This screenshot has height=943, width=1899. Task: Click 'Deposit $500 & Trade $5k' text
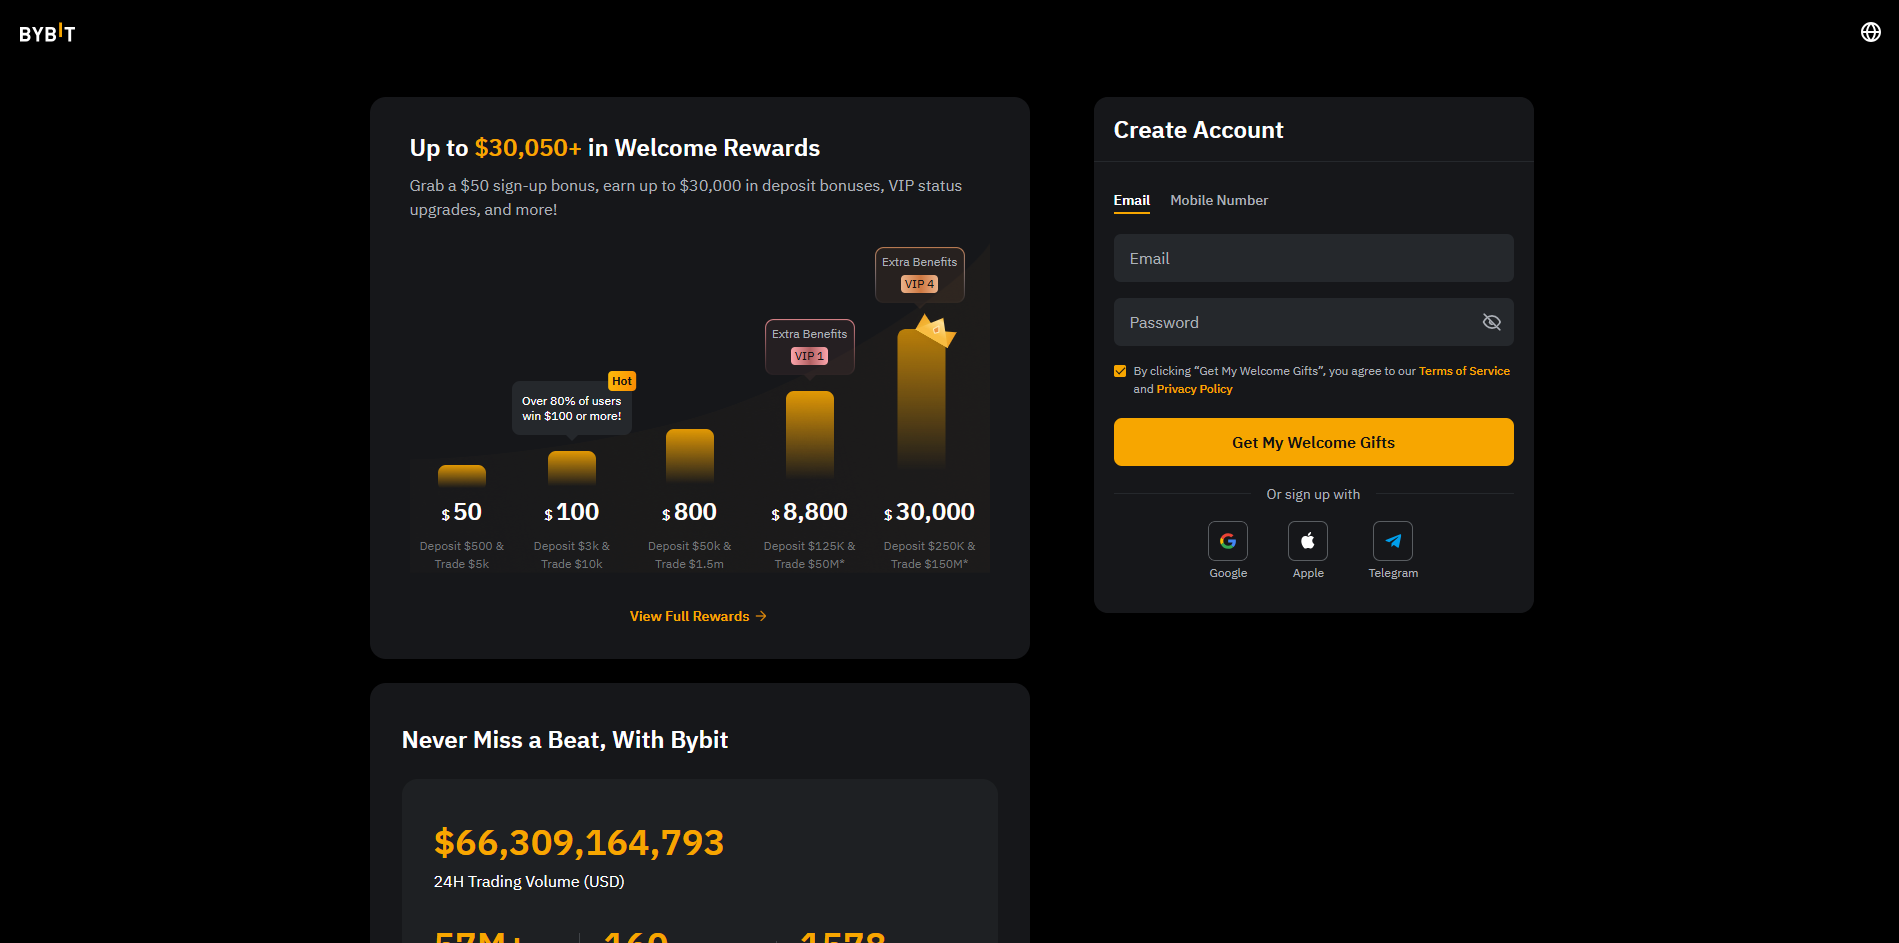(x=461, y=555)
